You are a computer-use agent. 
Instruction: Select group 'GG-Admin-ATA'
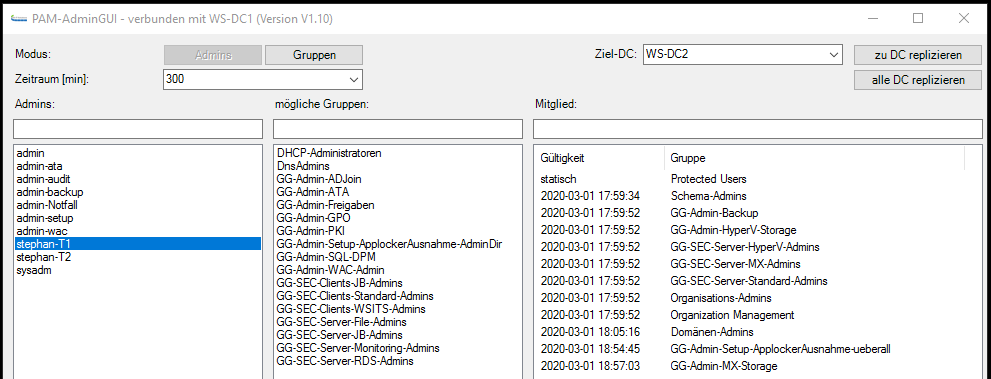point(398,192)
